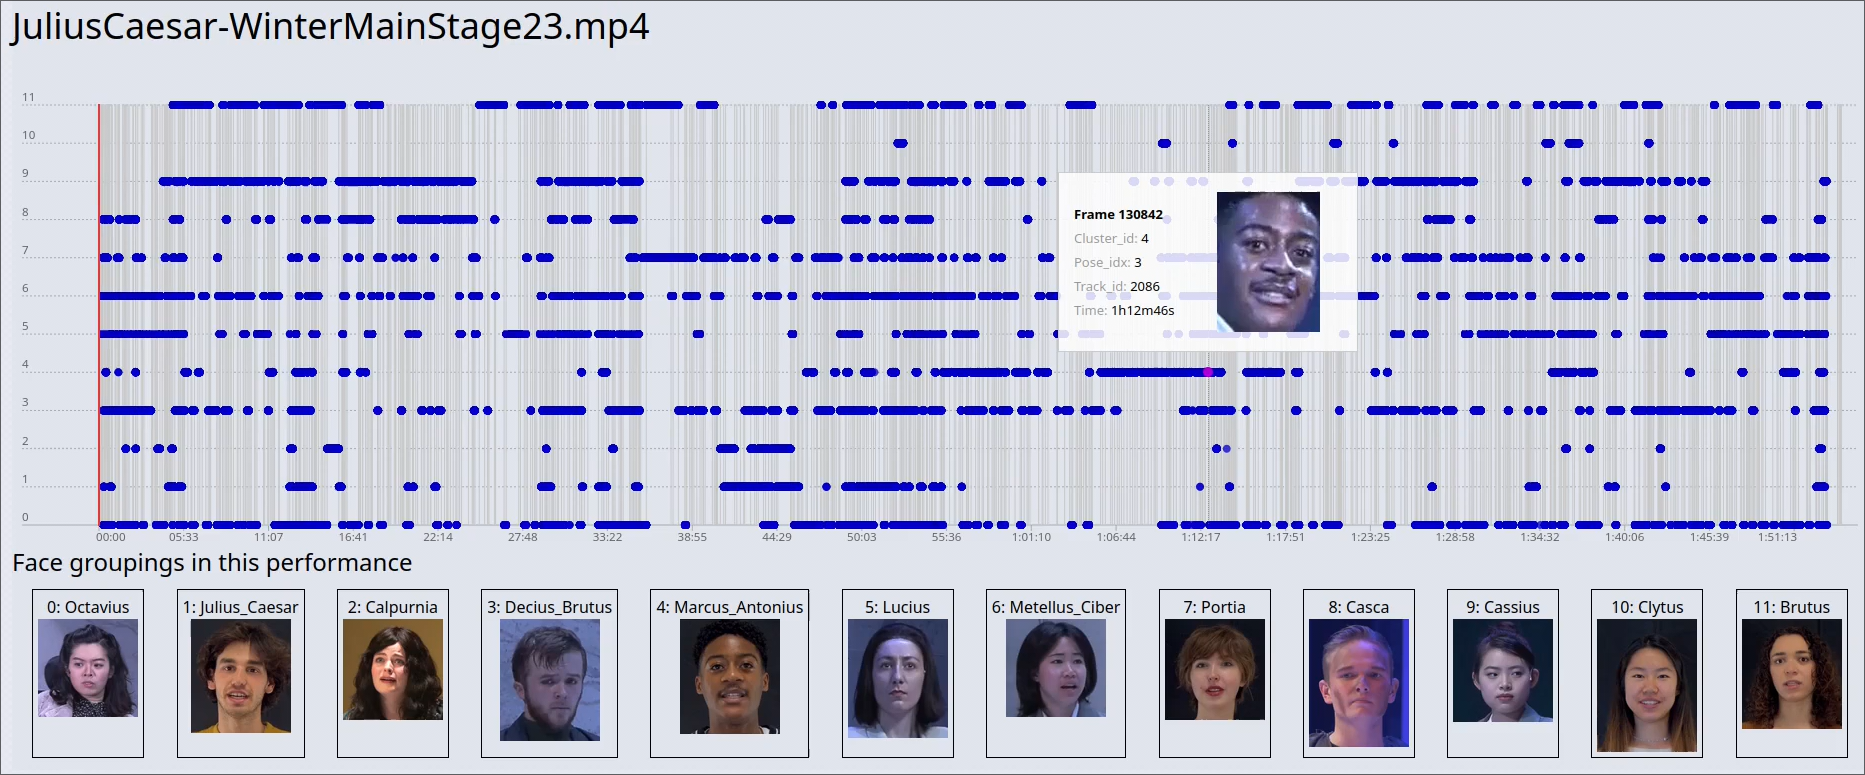Click the JuliusCaesar-WinterMainStage23.mp4 title
Viewport: 1865px width, 775px height.
click(x=330, y=26)
